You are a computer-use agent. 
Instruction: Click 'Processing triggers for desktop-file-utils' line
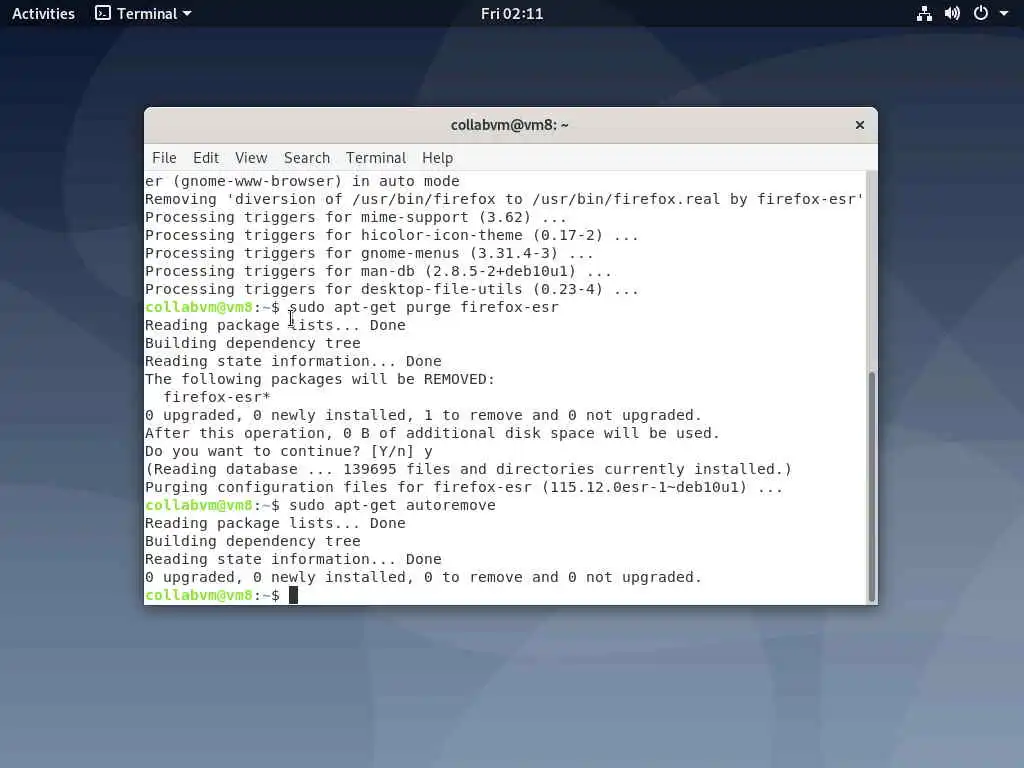[x=392, y=289]
